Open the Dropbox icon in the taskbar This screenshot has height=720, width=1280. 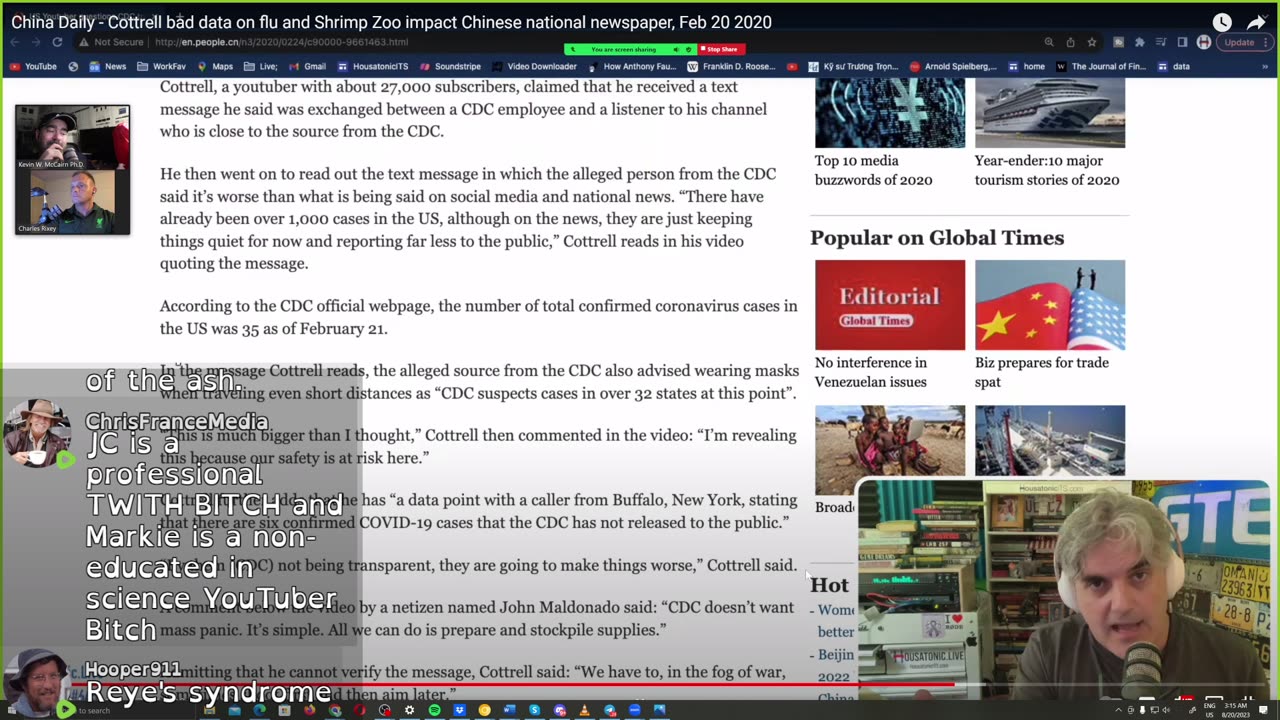460,710
